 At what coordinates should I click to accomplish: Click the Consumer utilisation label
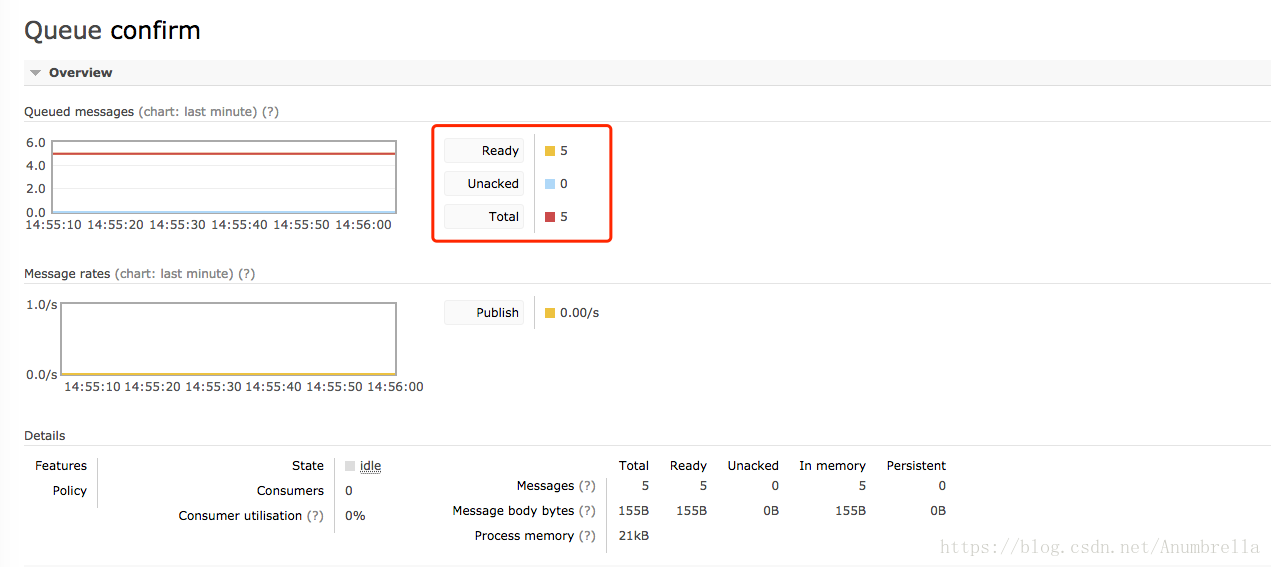240,516
